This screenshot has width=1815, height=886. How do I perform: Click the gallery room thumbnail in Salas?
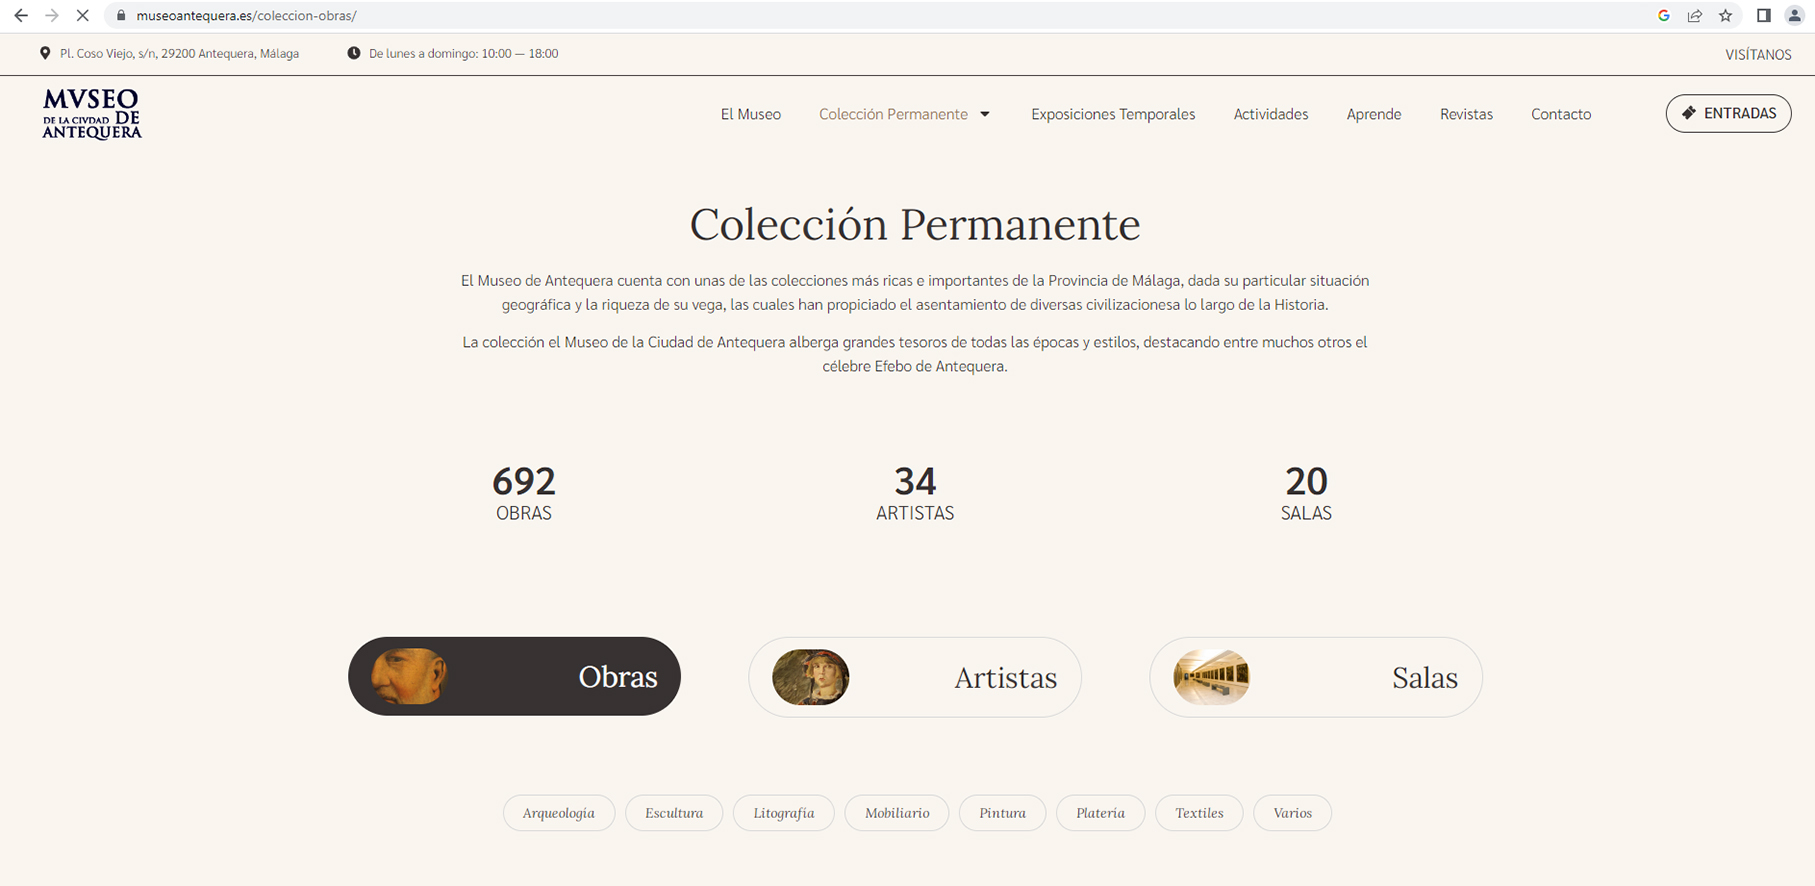[x=1212, y=677]
